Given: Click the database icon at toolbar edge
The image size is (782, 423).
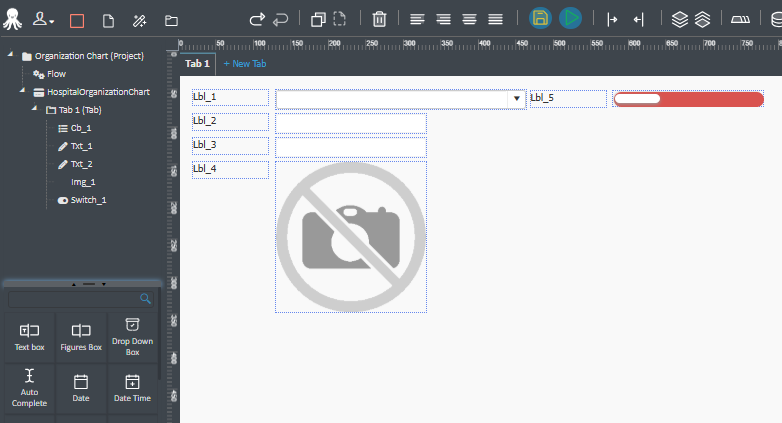Looking at the screenshot, I should pos(776,19).
